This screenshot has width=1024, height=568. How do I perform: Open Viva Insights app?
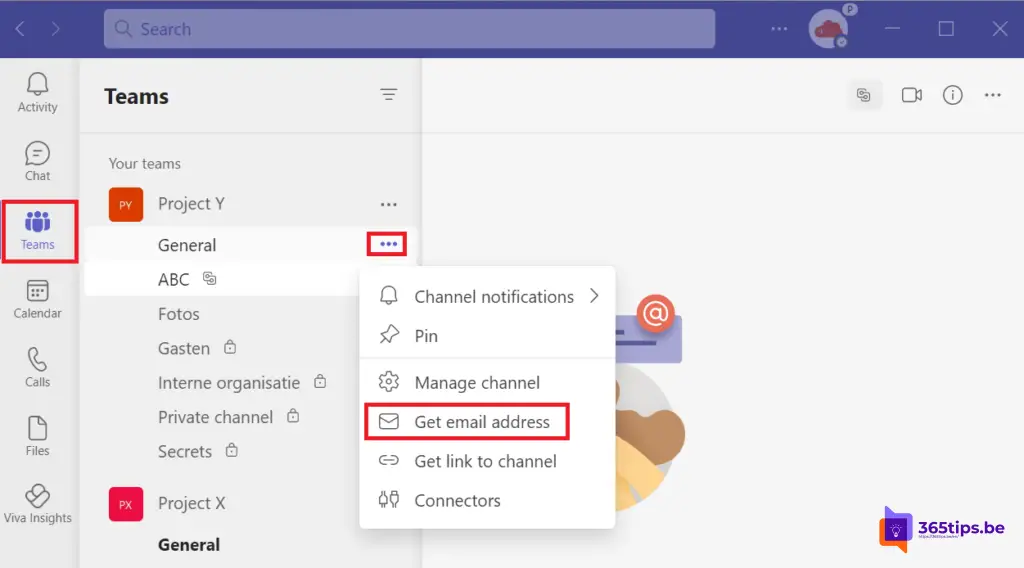[x=37, y=504]
